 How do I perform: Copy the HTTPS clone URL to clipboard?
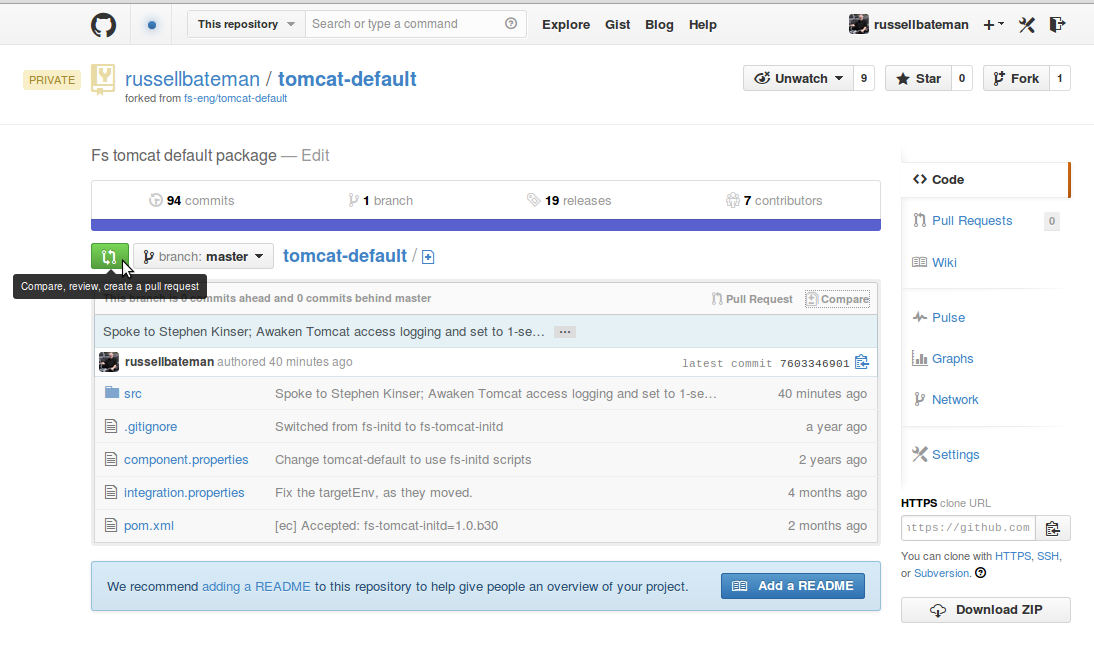click(x=1053, y=528)
